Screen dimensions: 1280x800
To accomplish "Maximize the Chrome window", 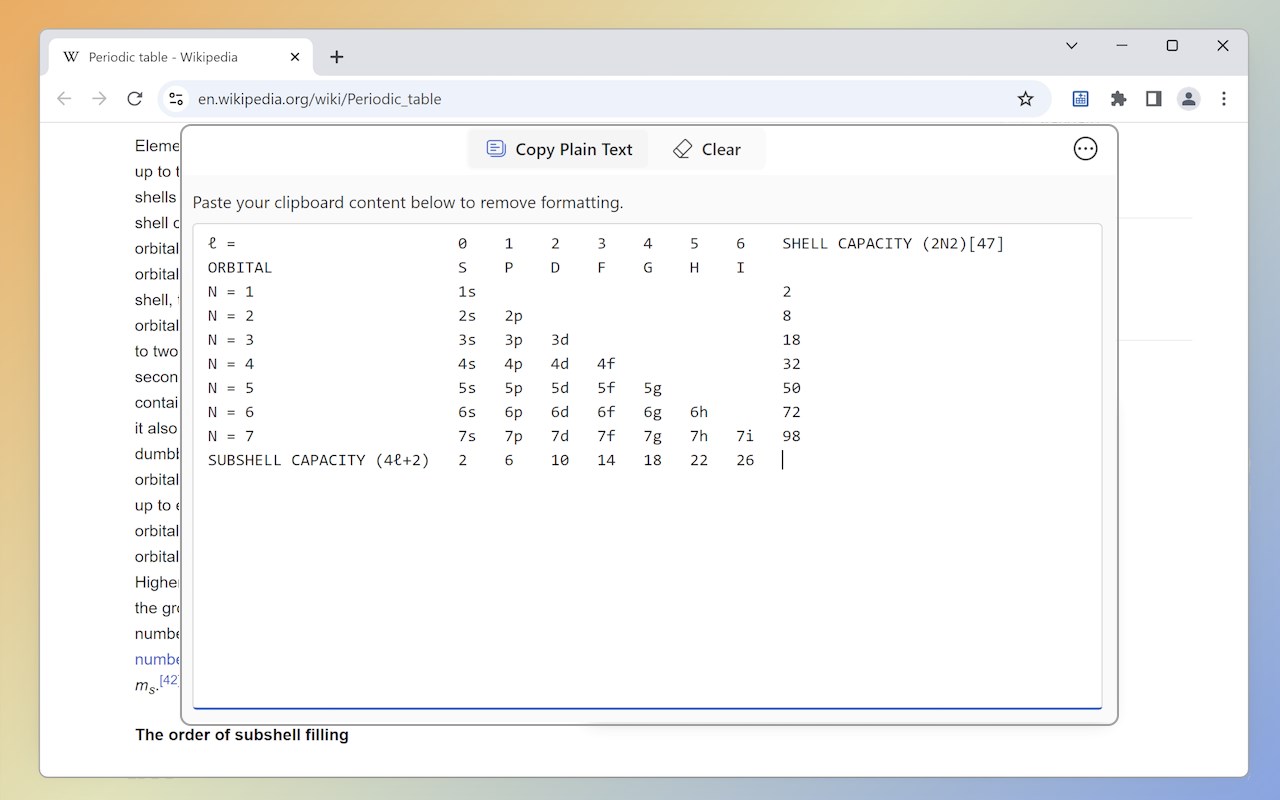I will (x=1172, y=46).
